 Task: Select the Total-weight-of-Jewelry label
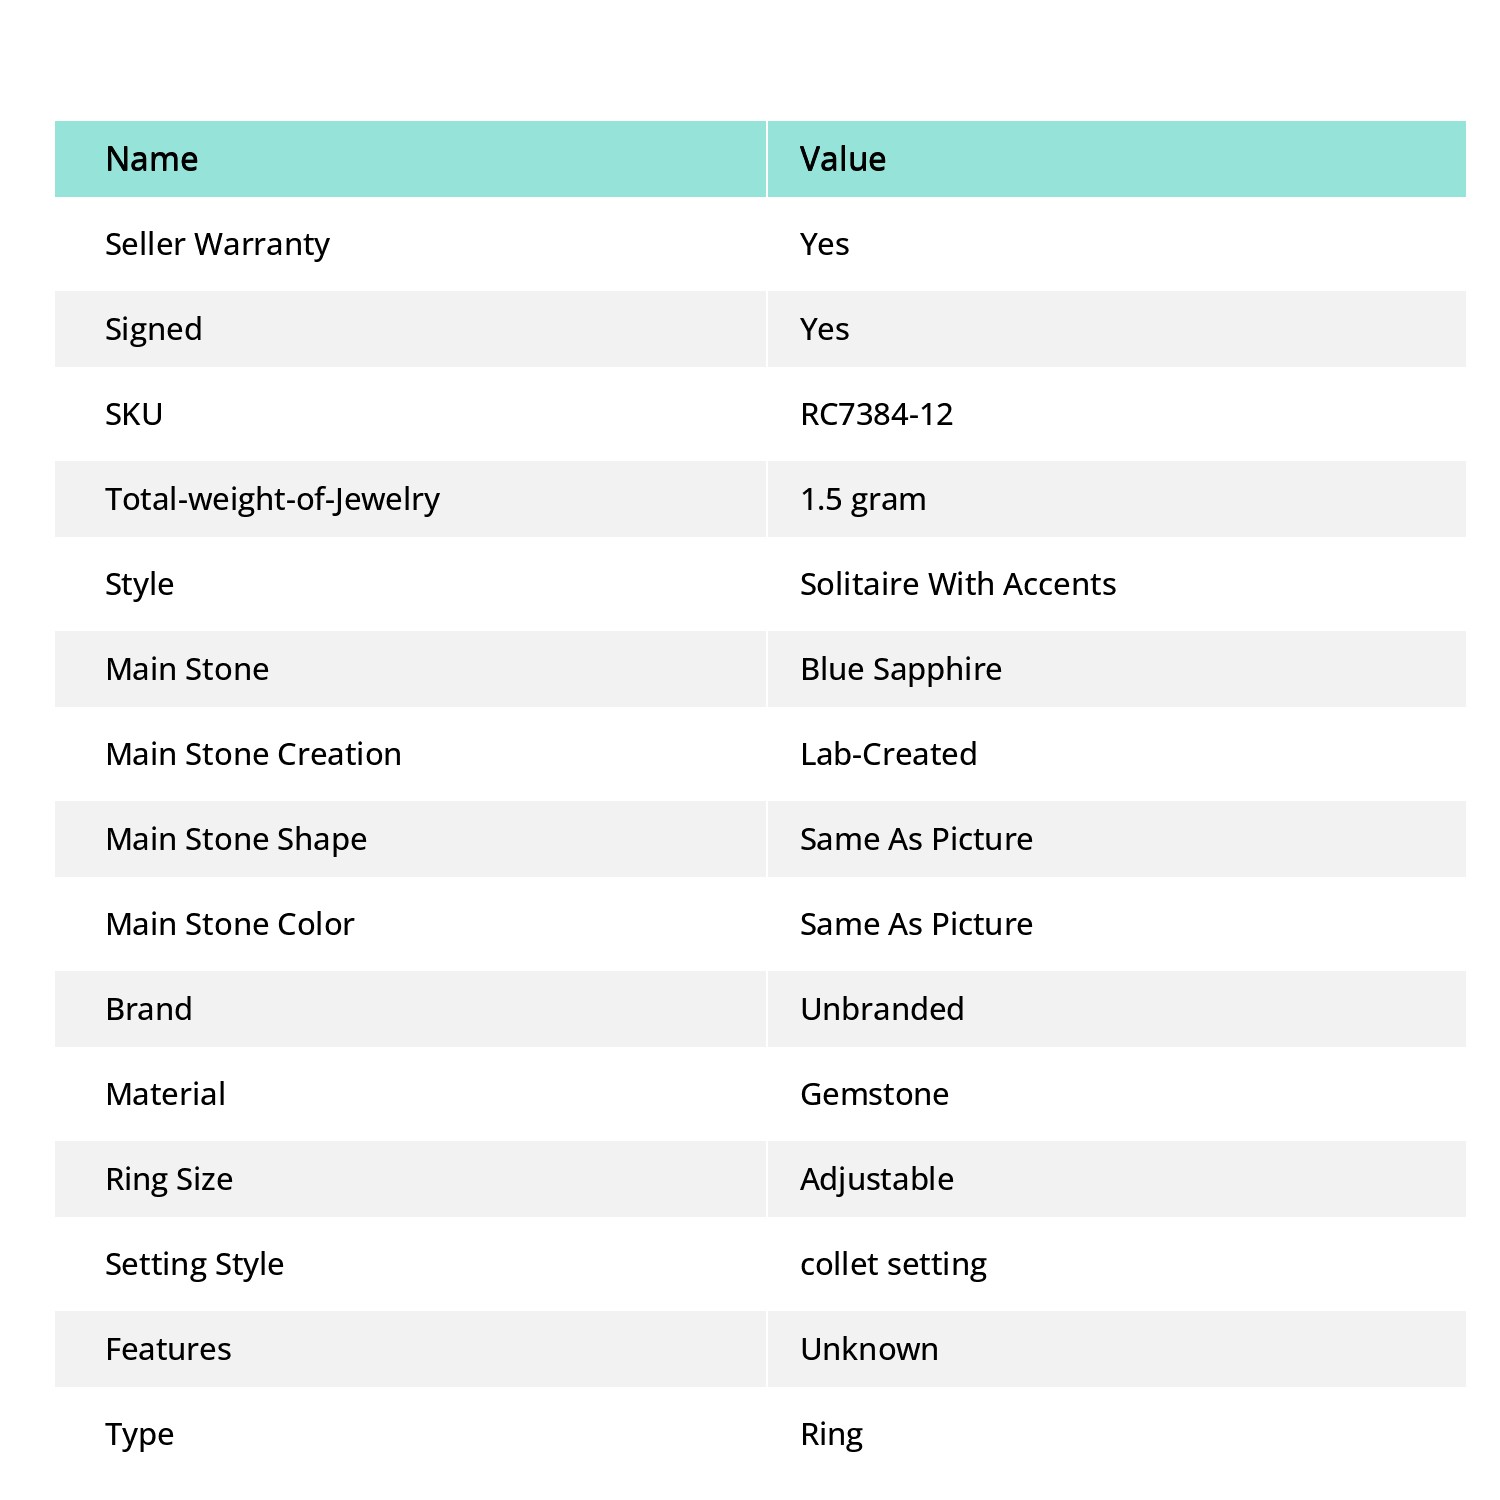click(x=272, y=499)
